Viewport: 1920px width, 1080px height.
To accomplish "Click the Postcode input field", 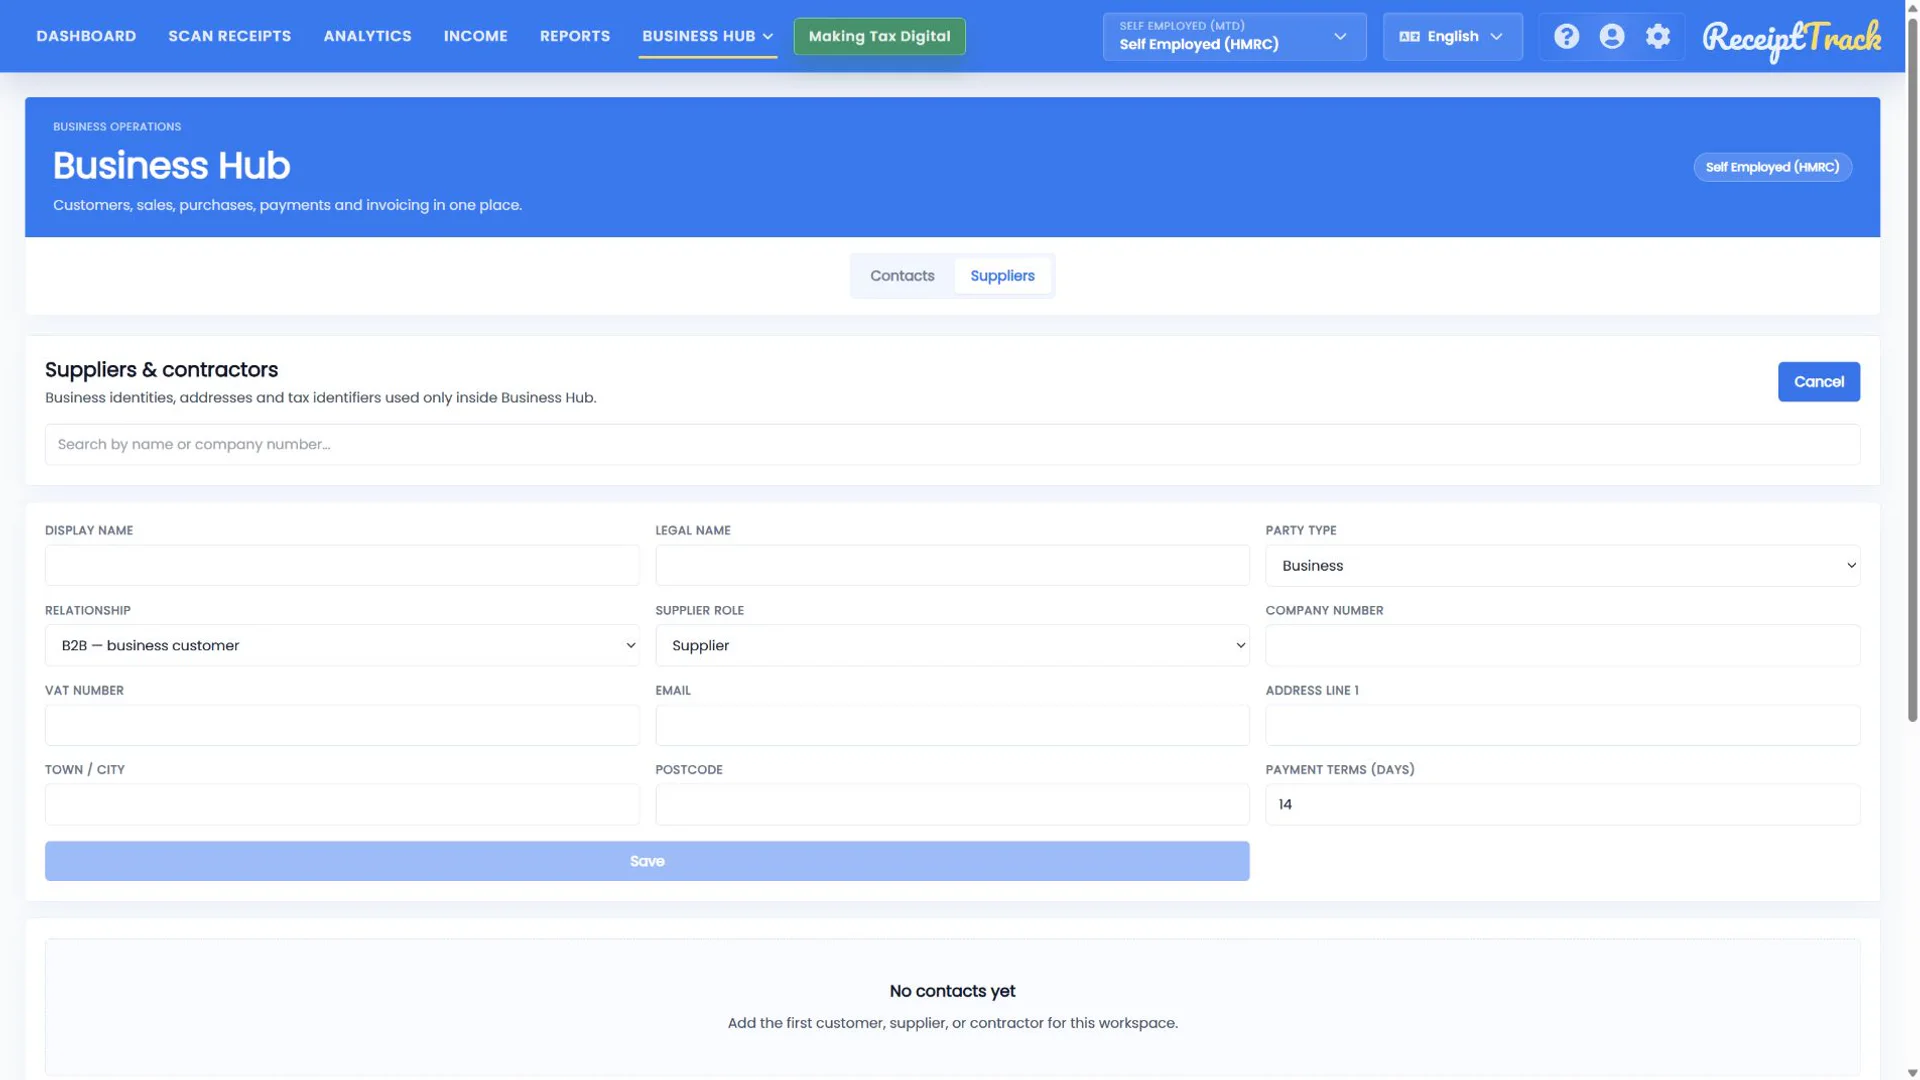I will tap(952, 805).
